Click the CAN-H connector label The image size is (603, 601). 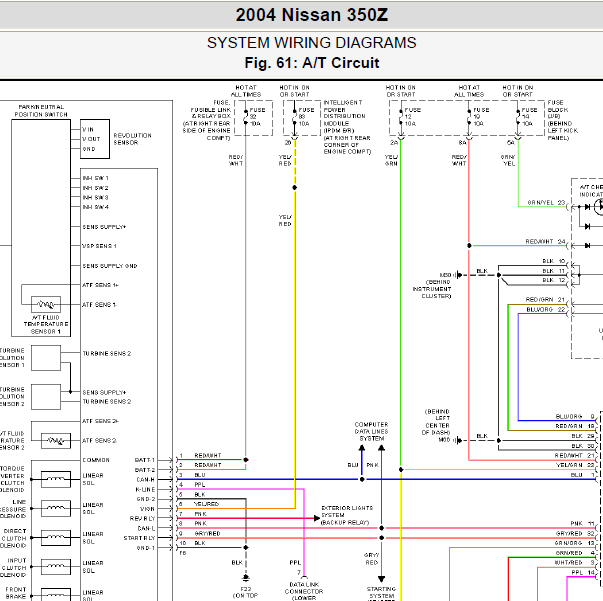(x=145, y=479)
